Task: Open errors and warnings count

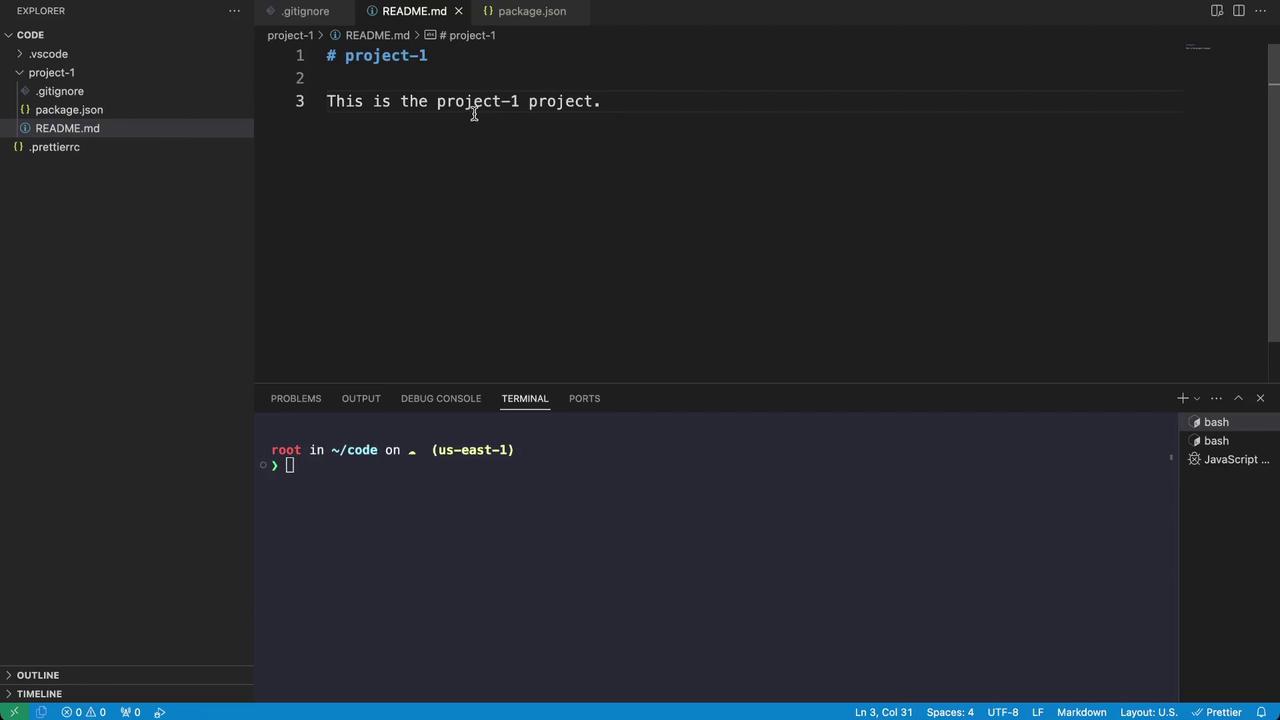Action: click(x=83, y=712)
